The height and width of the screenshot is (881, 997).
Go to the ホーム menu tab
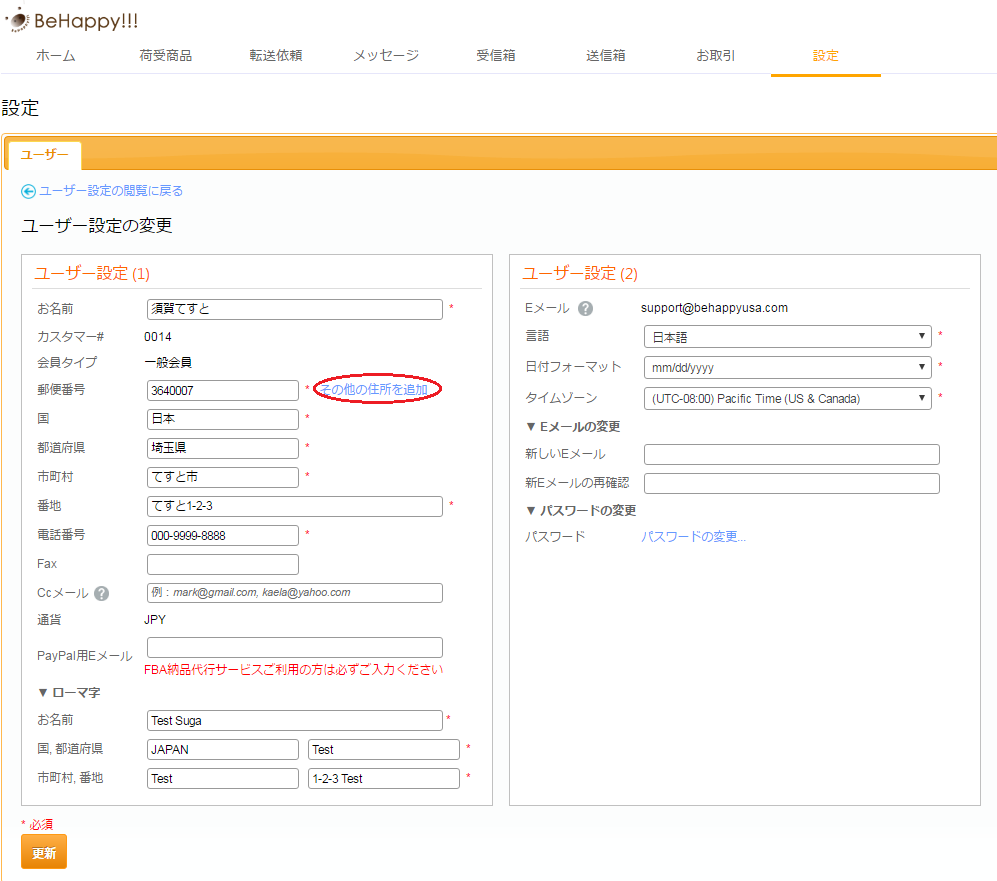pos(55,56)
